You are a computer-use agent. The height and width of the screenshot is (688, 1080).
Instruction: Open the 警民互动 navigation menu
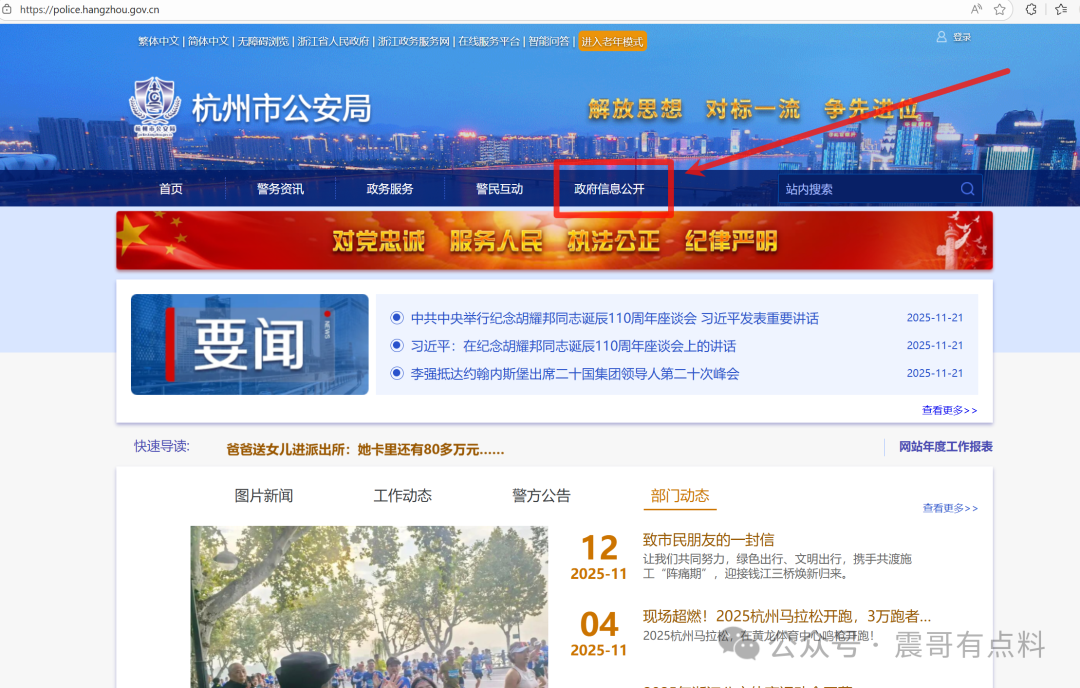point(501,188)
